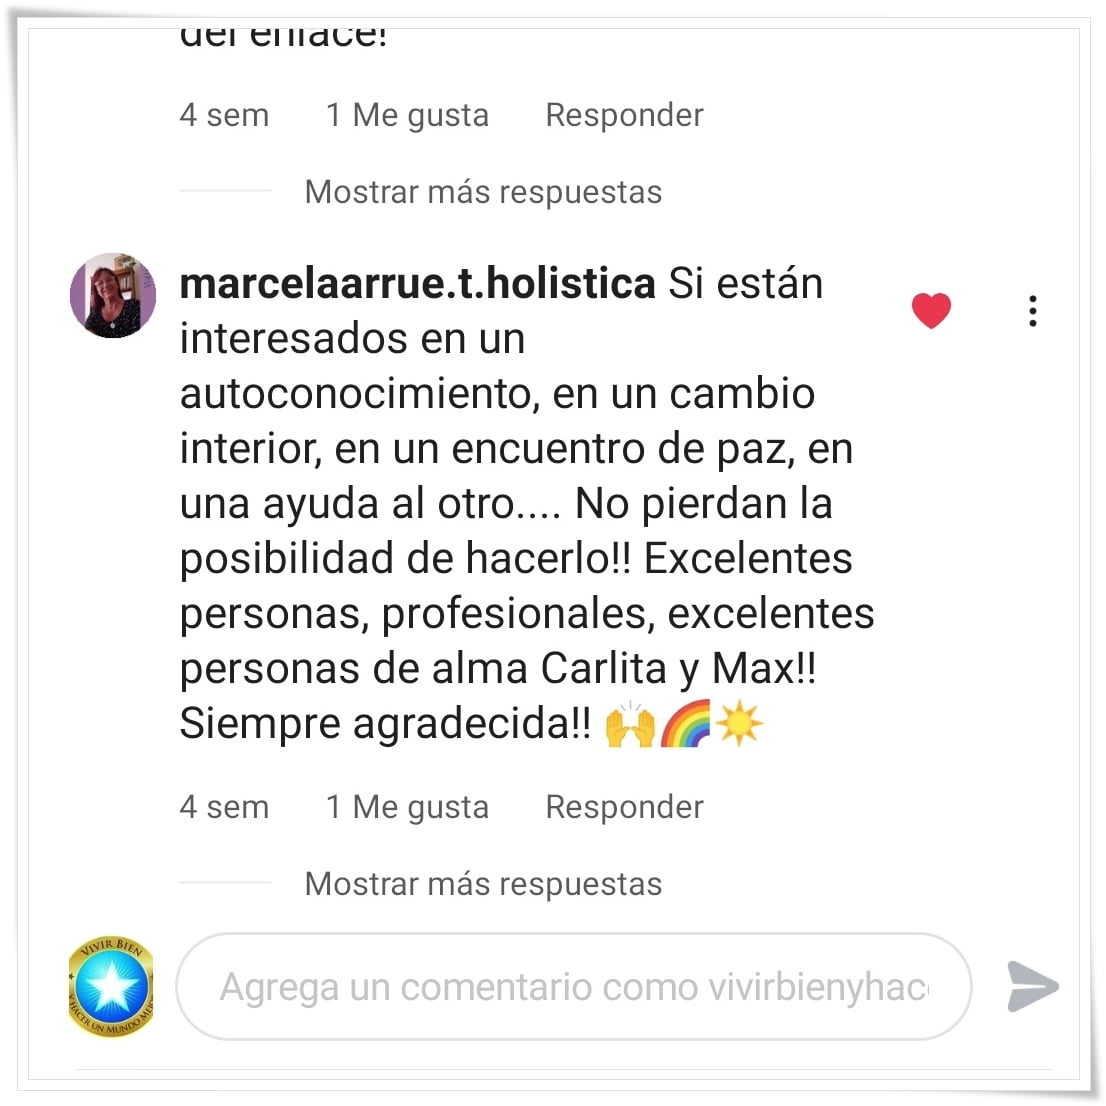View '1 Me gusta' on top comment
This screenshot has width=1106, height=1106.
pyautogui.click(x=408, y=116)
